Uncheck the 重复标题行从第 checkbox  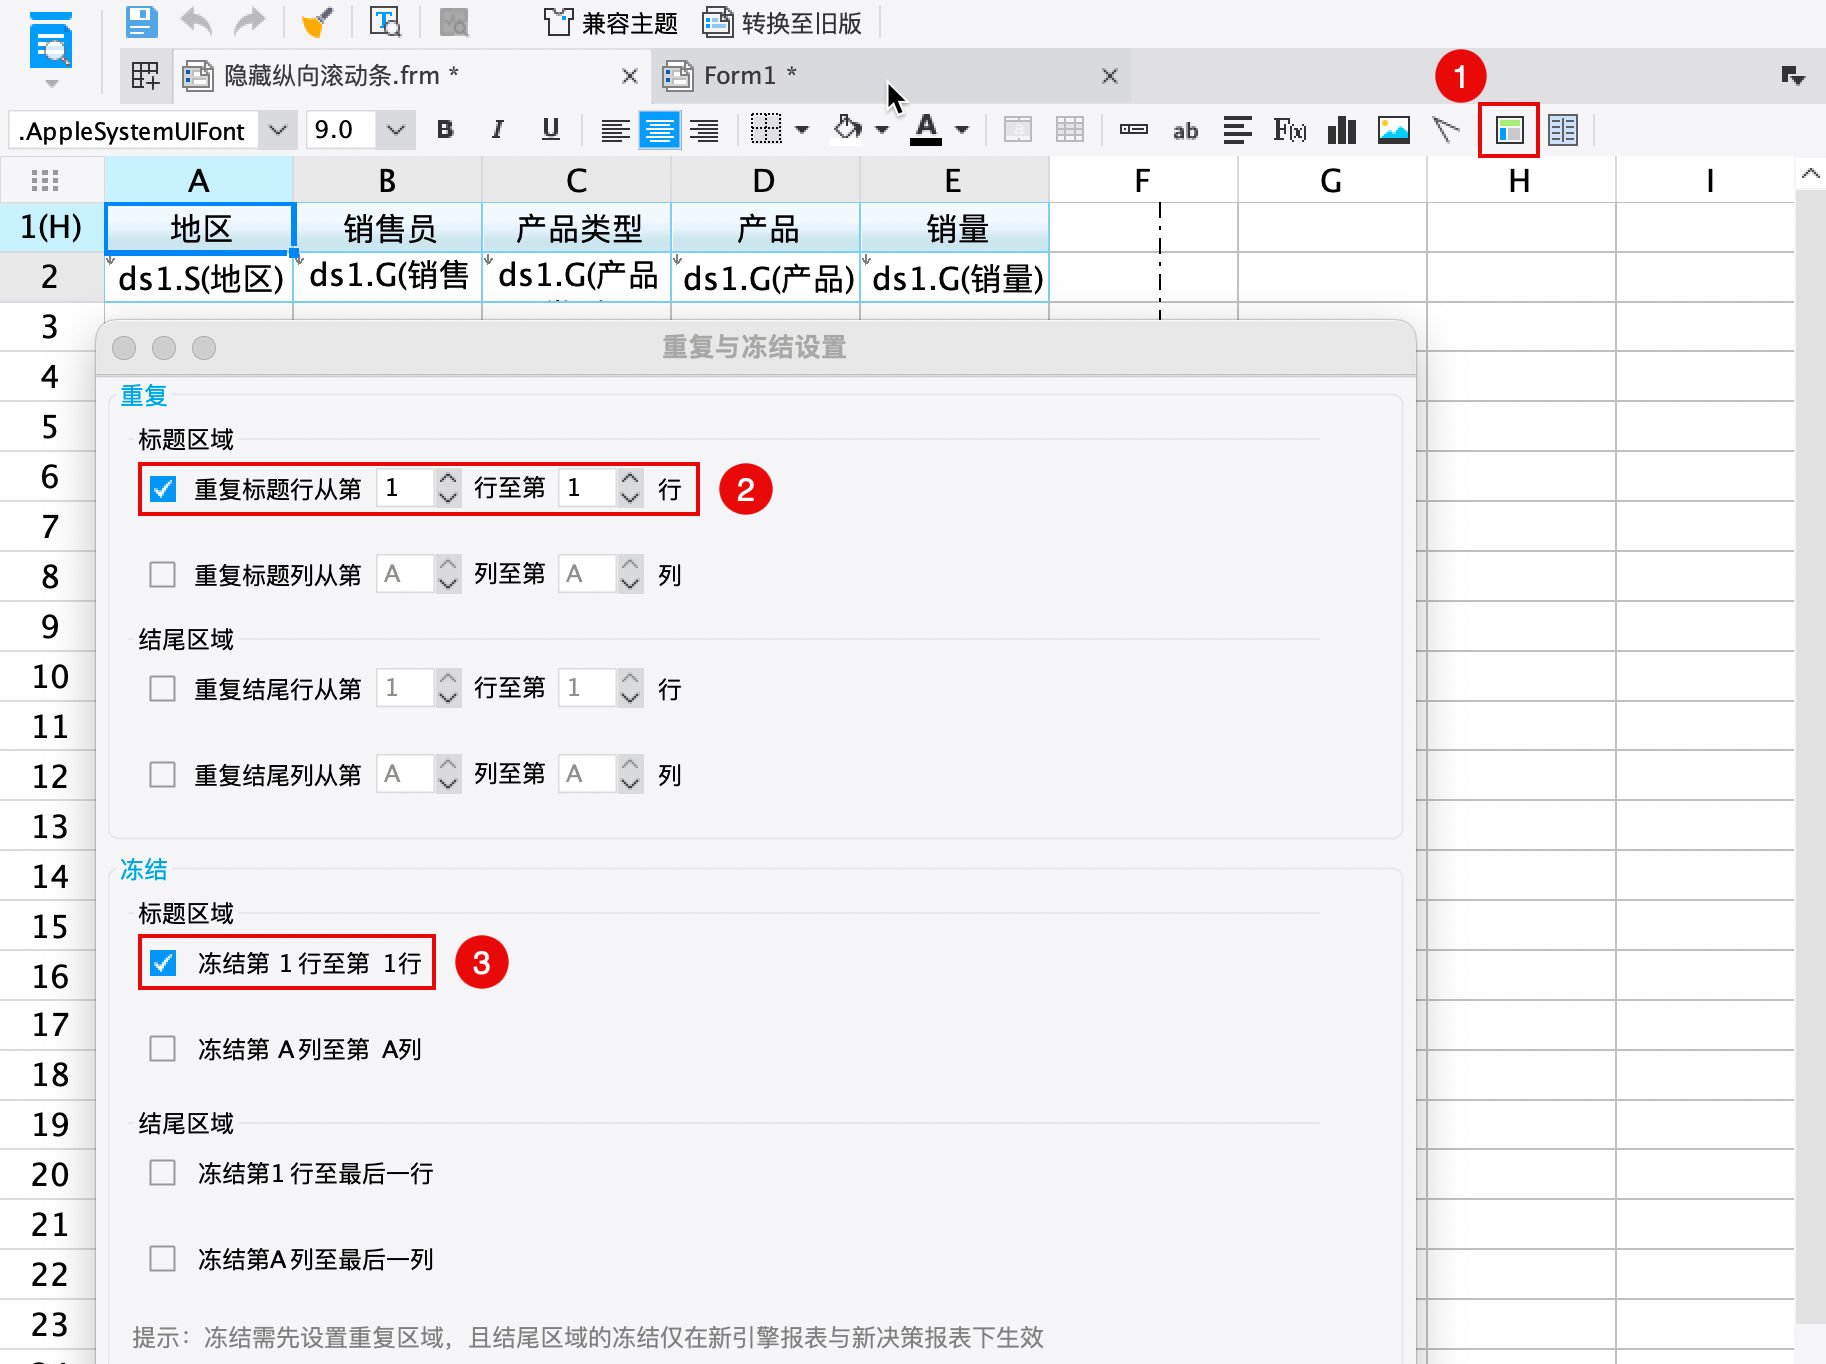click(x=163, y=489)
